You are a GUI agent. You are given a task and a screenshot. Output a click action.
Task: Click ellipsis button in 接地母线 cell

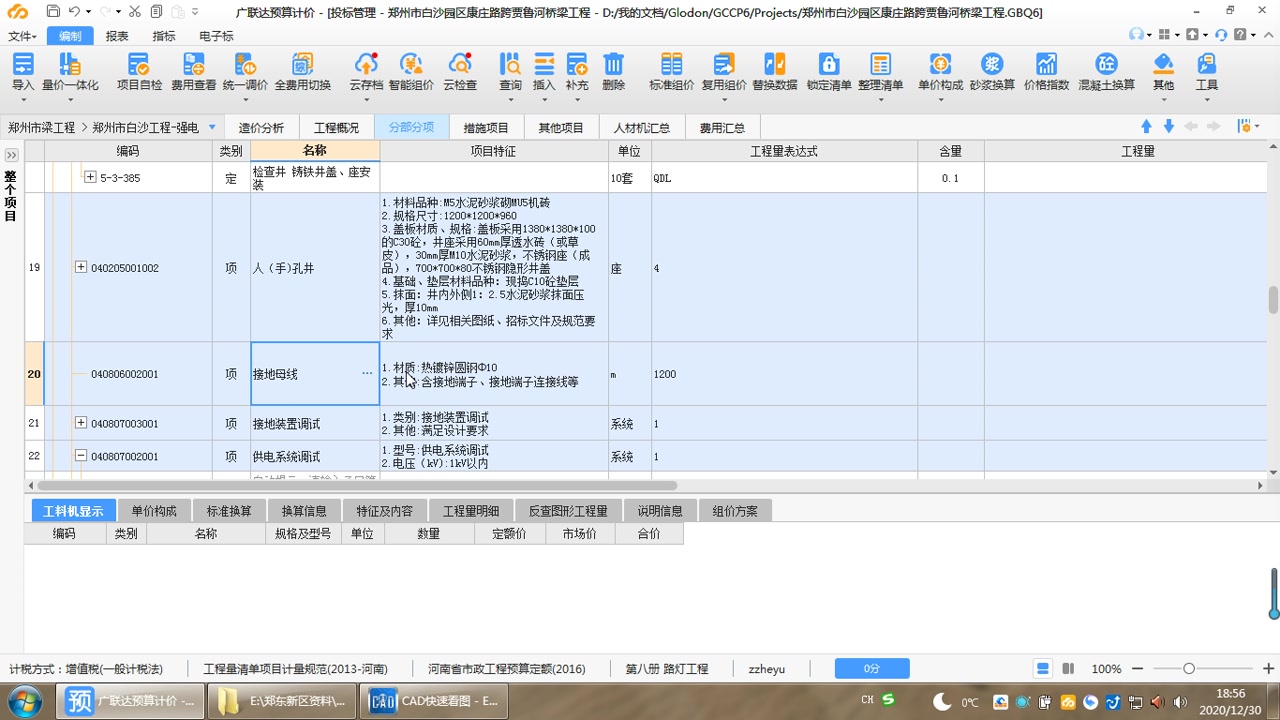point(367,373)
